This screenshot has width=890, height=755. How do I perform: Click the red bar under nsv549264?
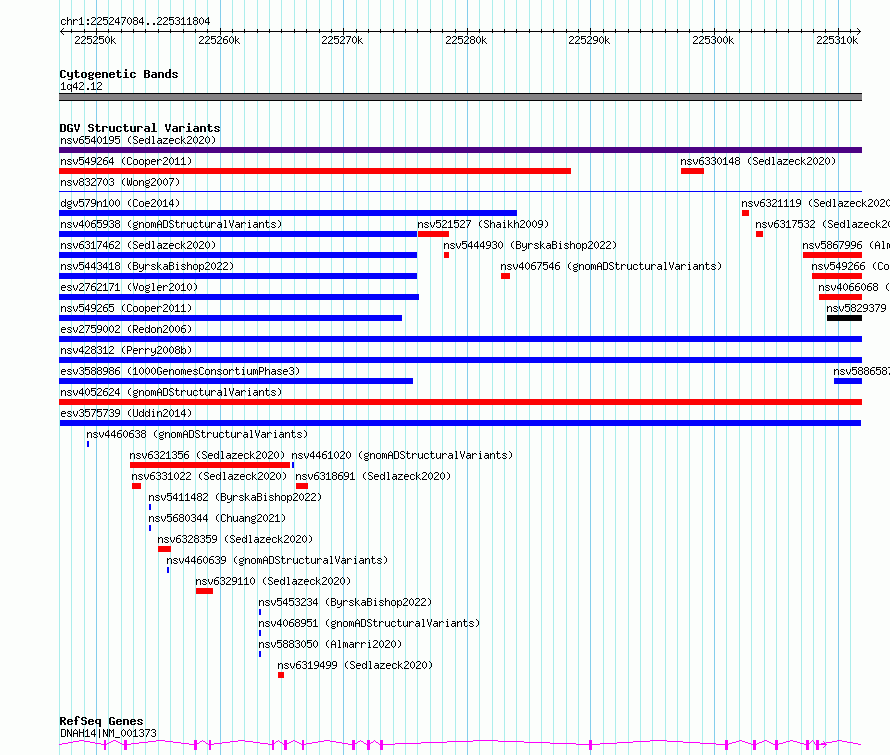pos(315,171)
